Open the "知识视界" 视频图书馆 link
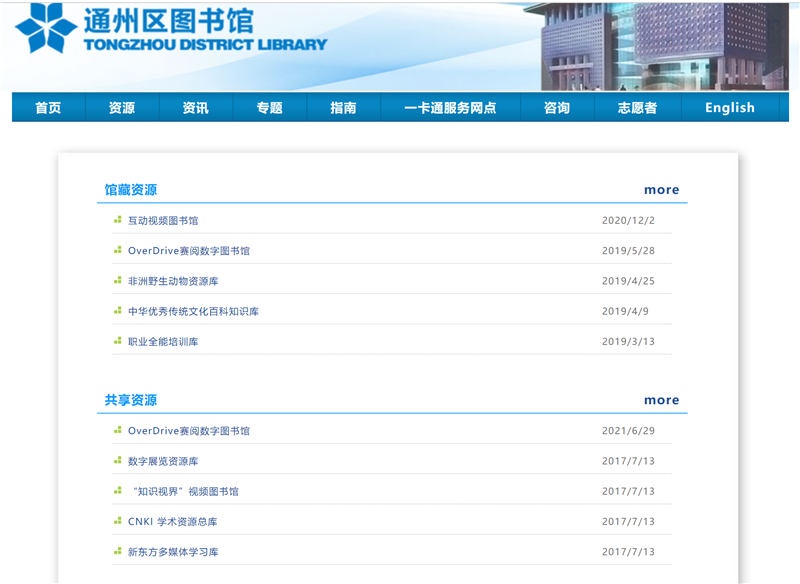Viewport: 800px width, 584px height. click(185, 492)
